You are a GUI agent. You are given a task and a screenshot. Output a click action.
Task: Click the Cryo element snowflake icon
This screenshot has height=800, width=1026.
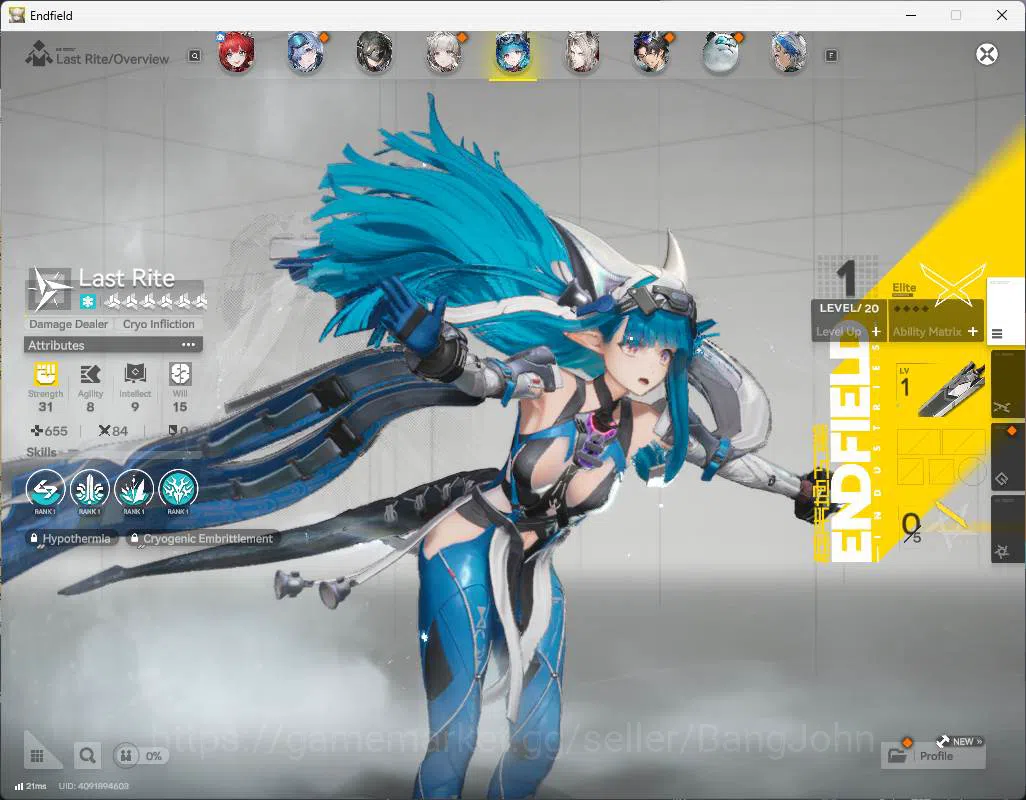(88, 302)
